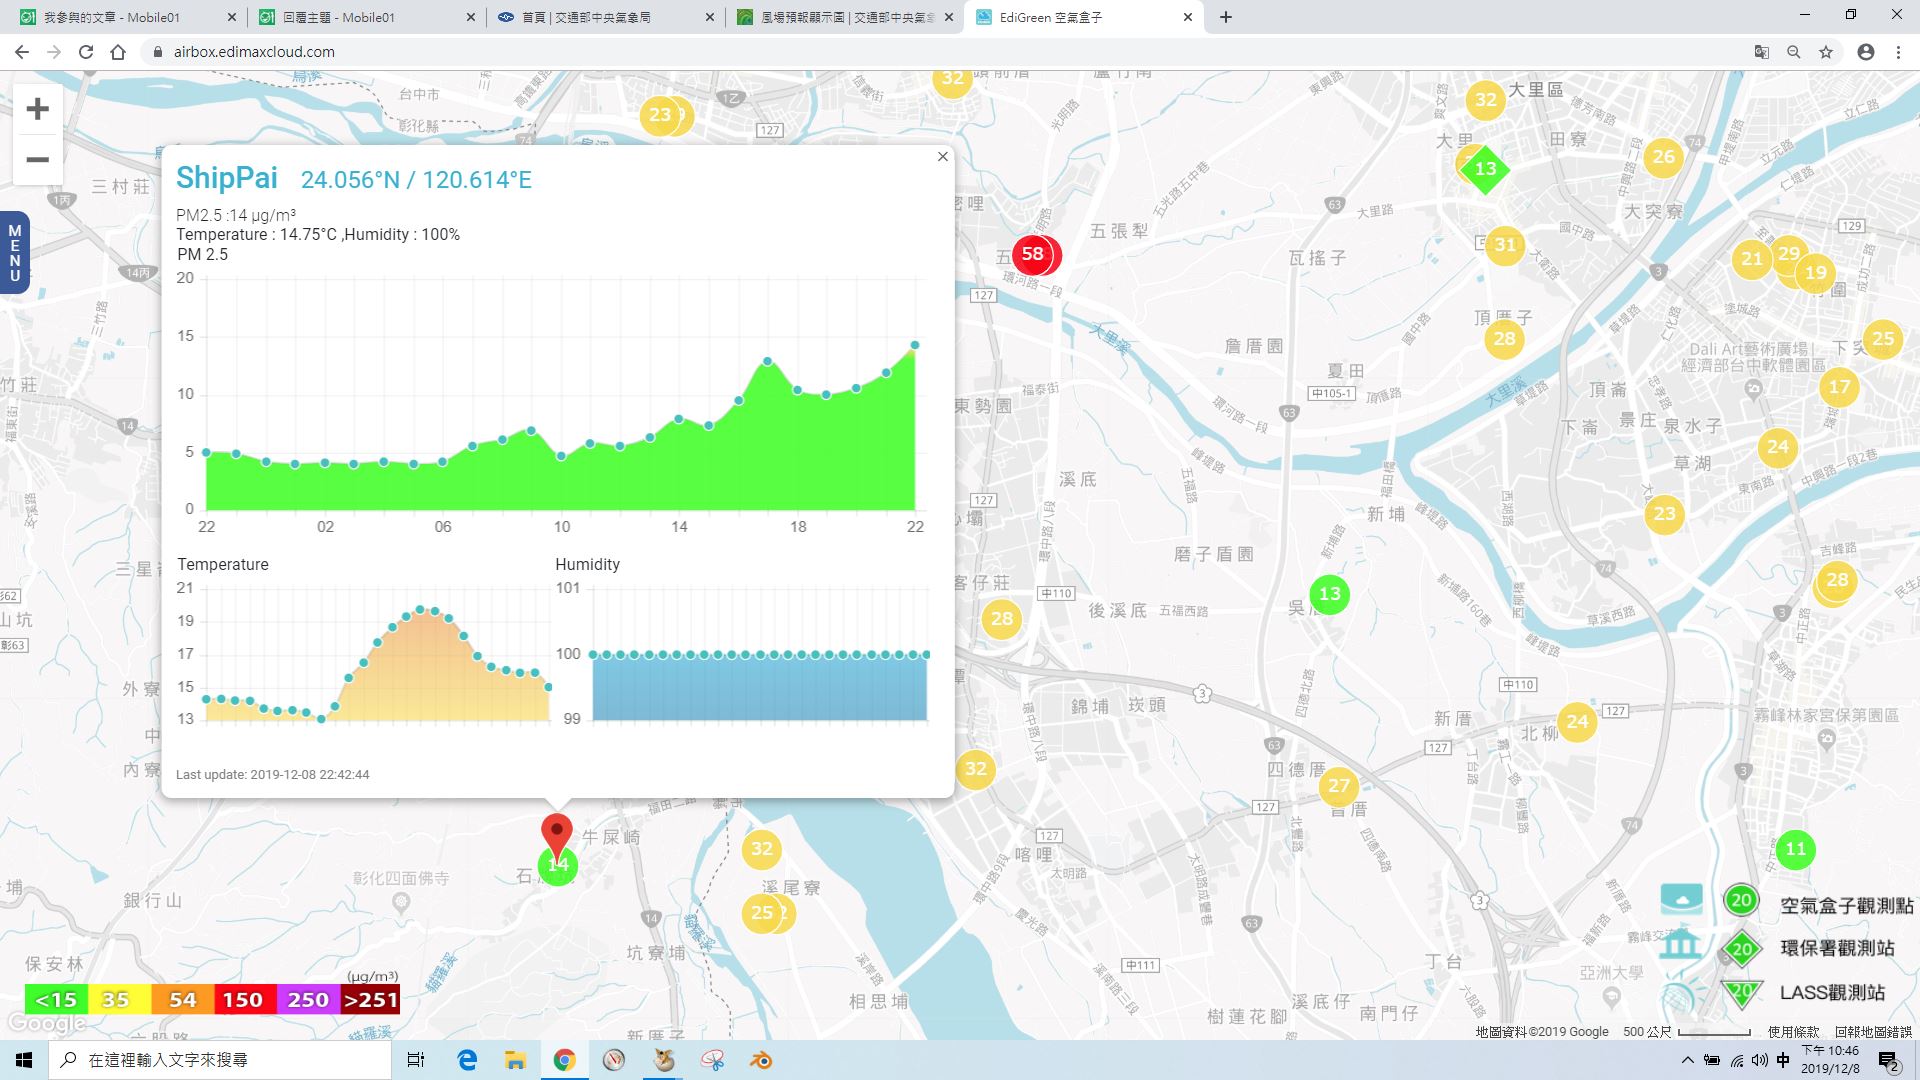
Task: Select the yellow 19 station marker
Action: click(x=1816, y=272)
